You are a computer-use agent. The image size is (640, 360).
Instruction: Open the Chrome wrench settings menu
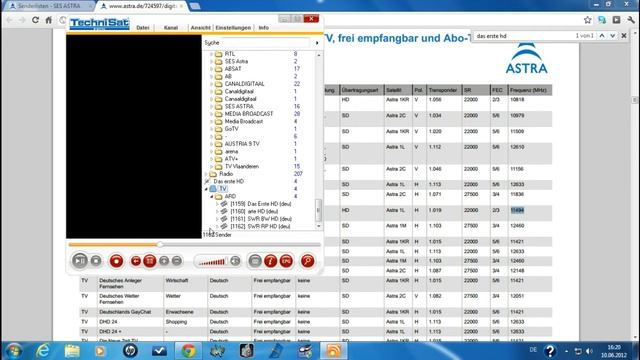[x=631, y=20]
